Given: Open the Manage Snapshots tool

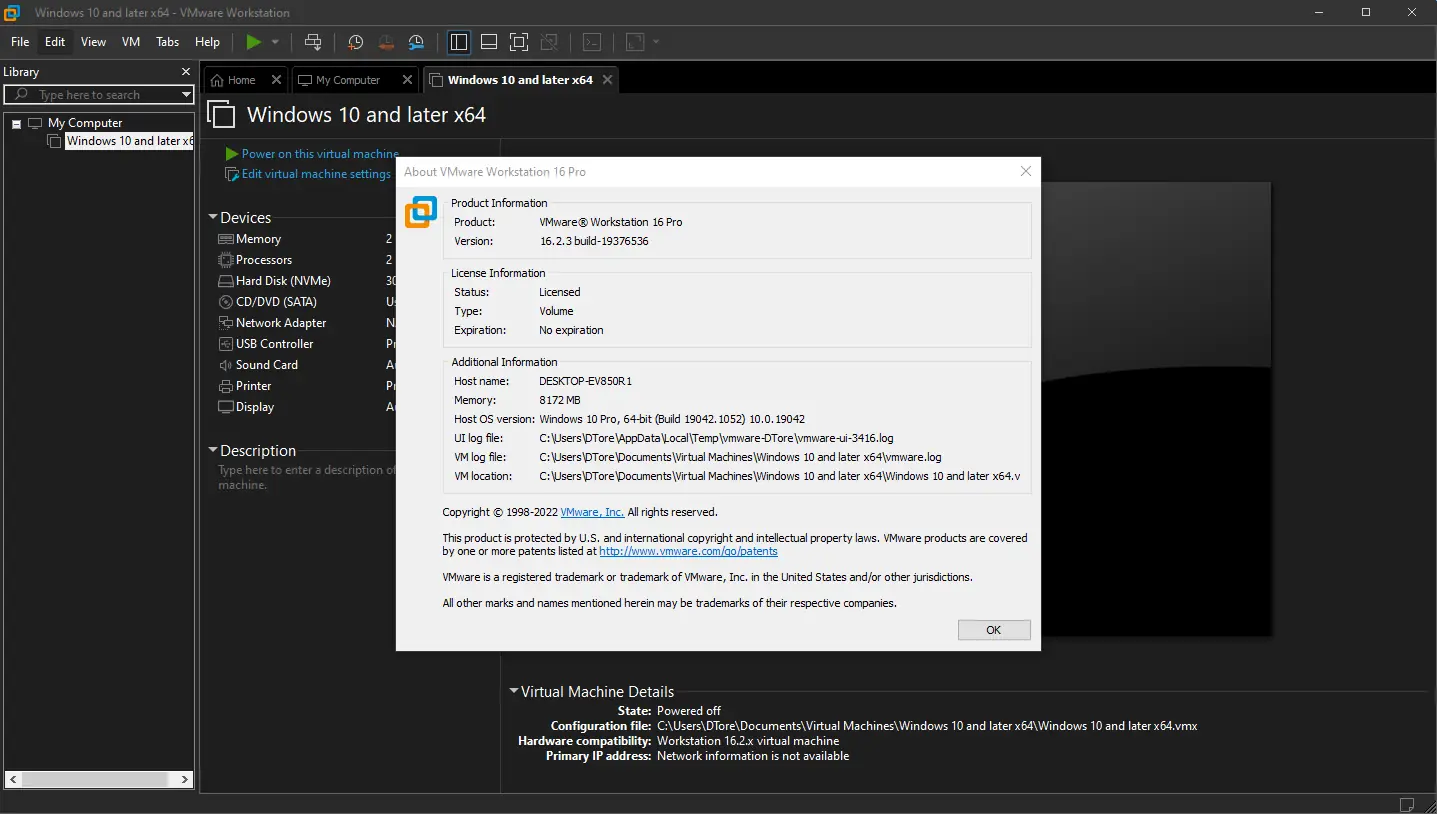Looking at the screenshot, I should coord(416,42).
